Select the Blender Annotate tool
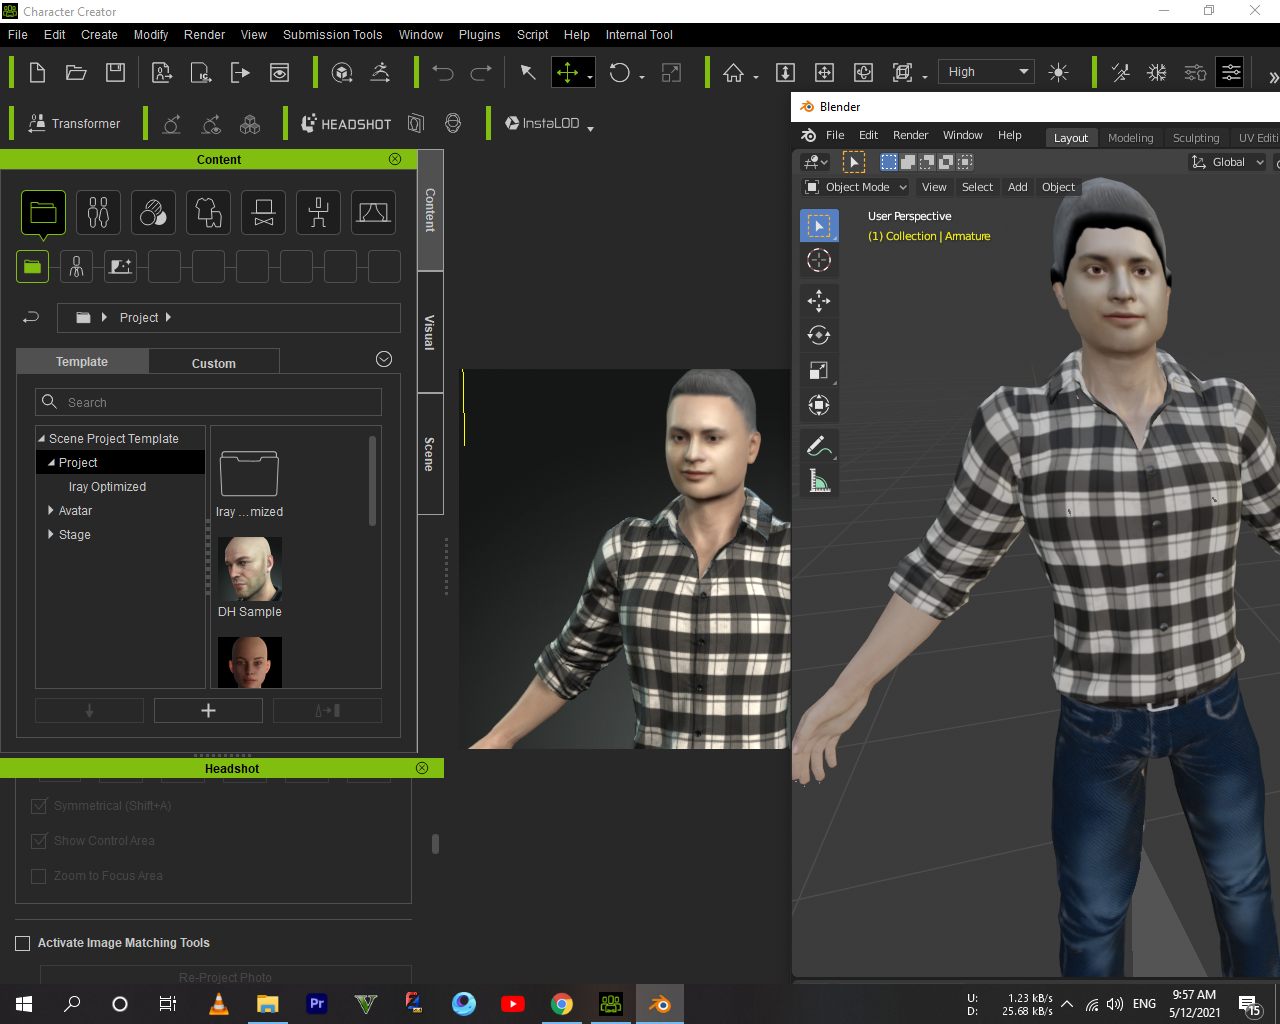The image size is (1280, 1024). pos(819,446)
